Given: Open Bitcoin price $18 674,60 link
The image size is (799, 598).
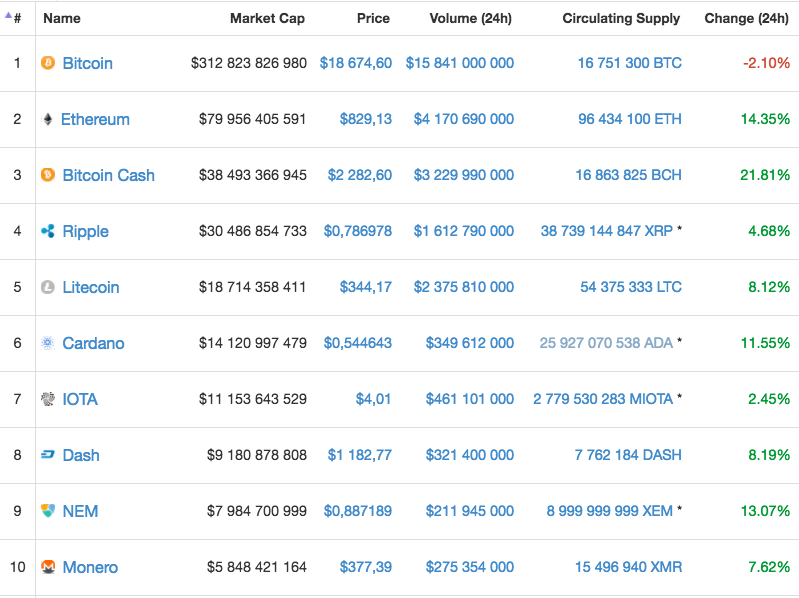Looking at the screenshot, I should pyautogui.click(x=356, y=63).
